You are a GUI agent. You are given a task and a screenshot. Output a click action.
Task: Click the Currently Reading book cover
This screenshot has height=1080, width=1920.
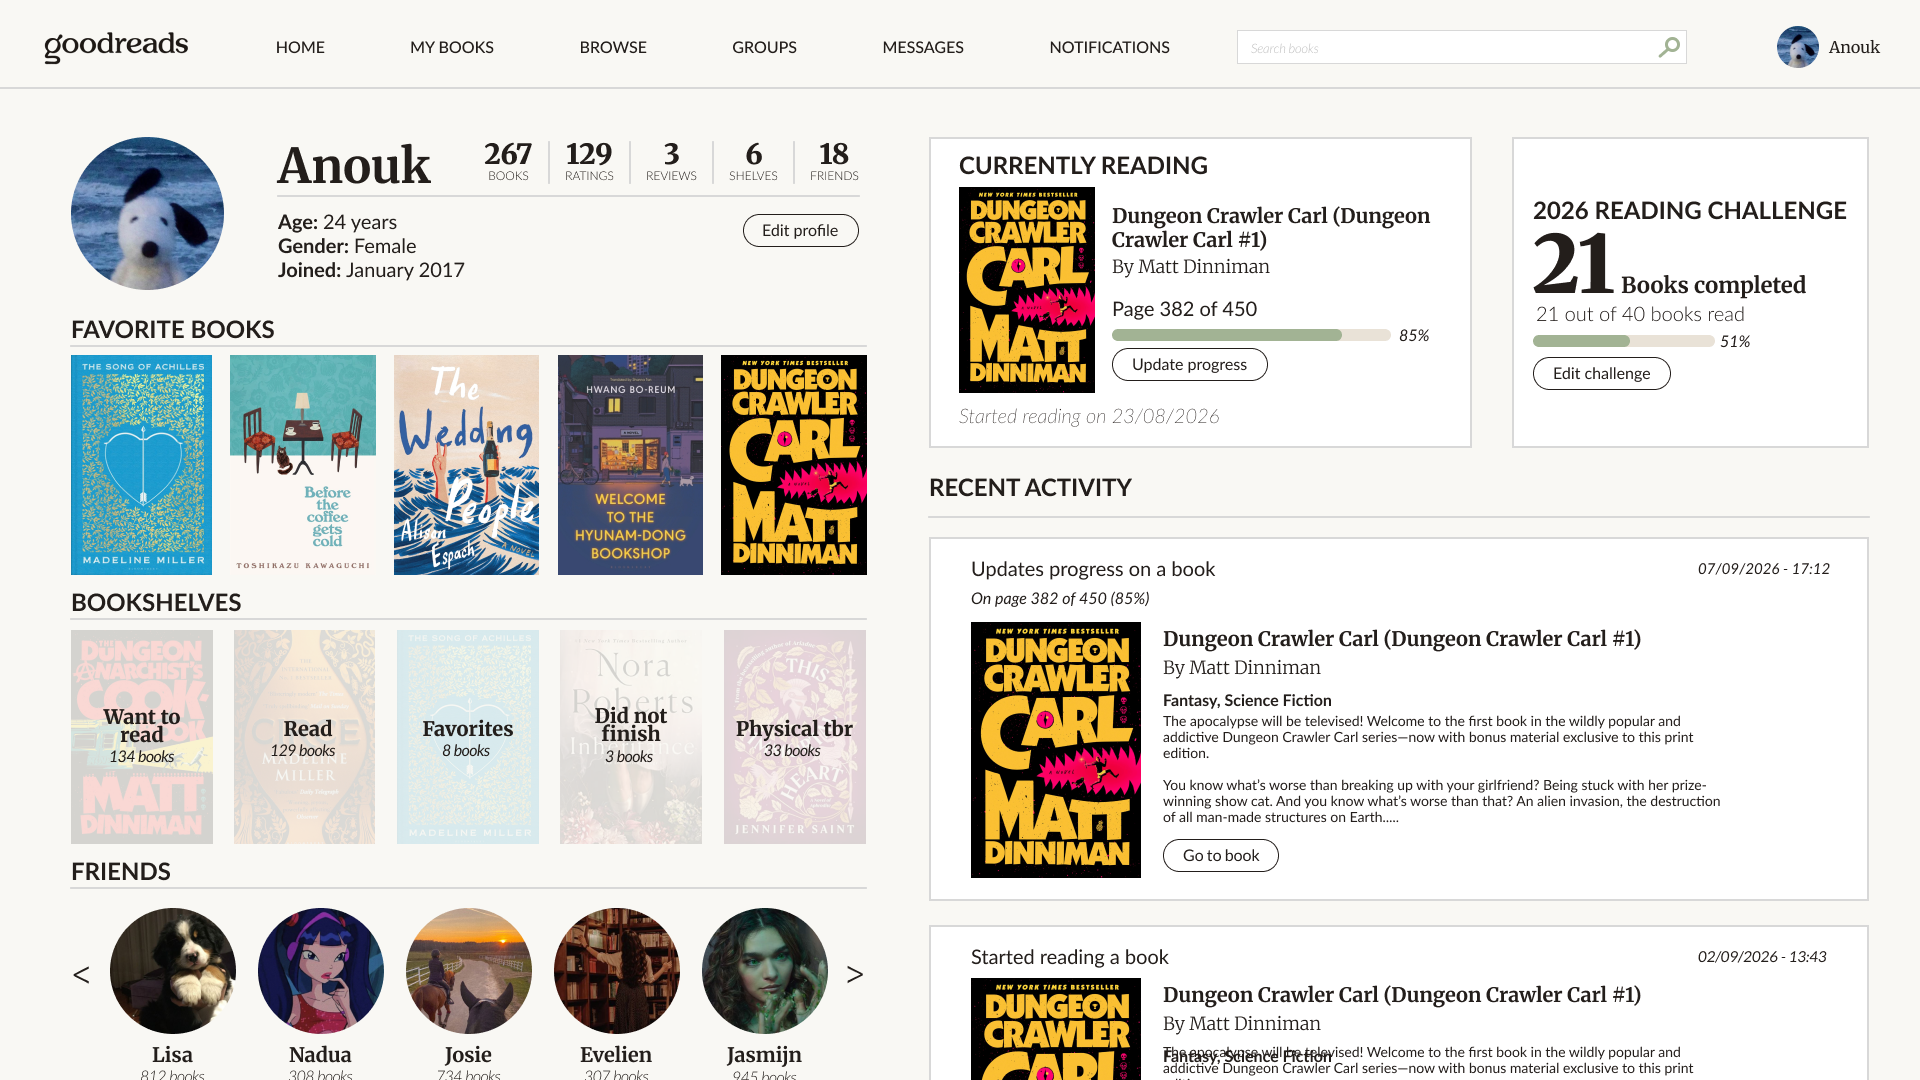[1027, 290]
